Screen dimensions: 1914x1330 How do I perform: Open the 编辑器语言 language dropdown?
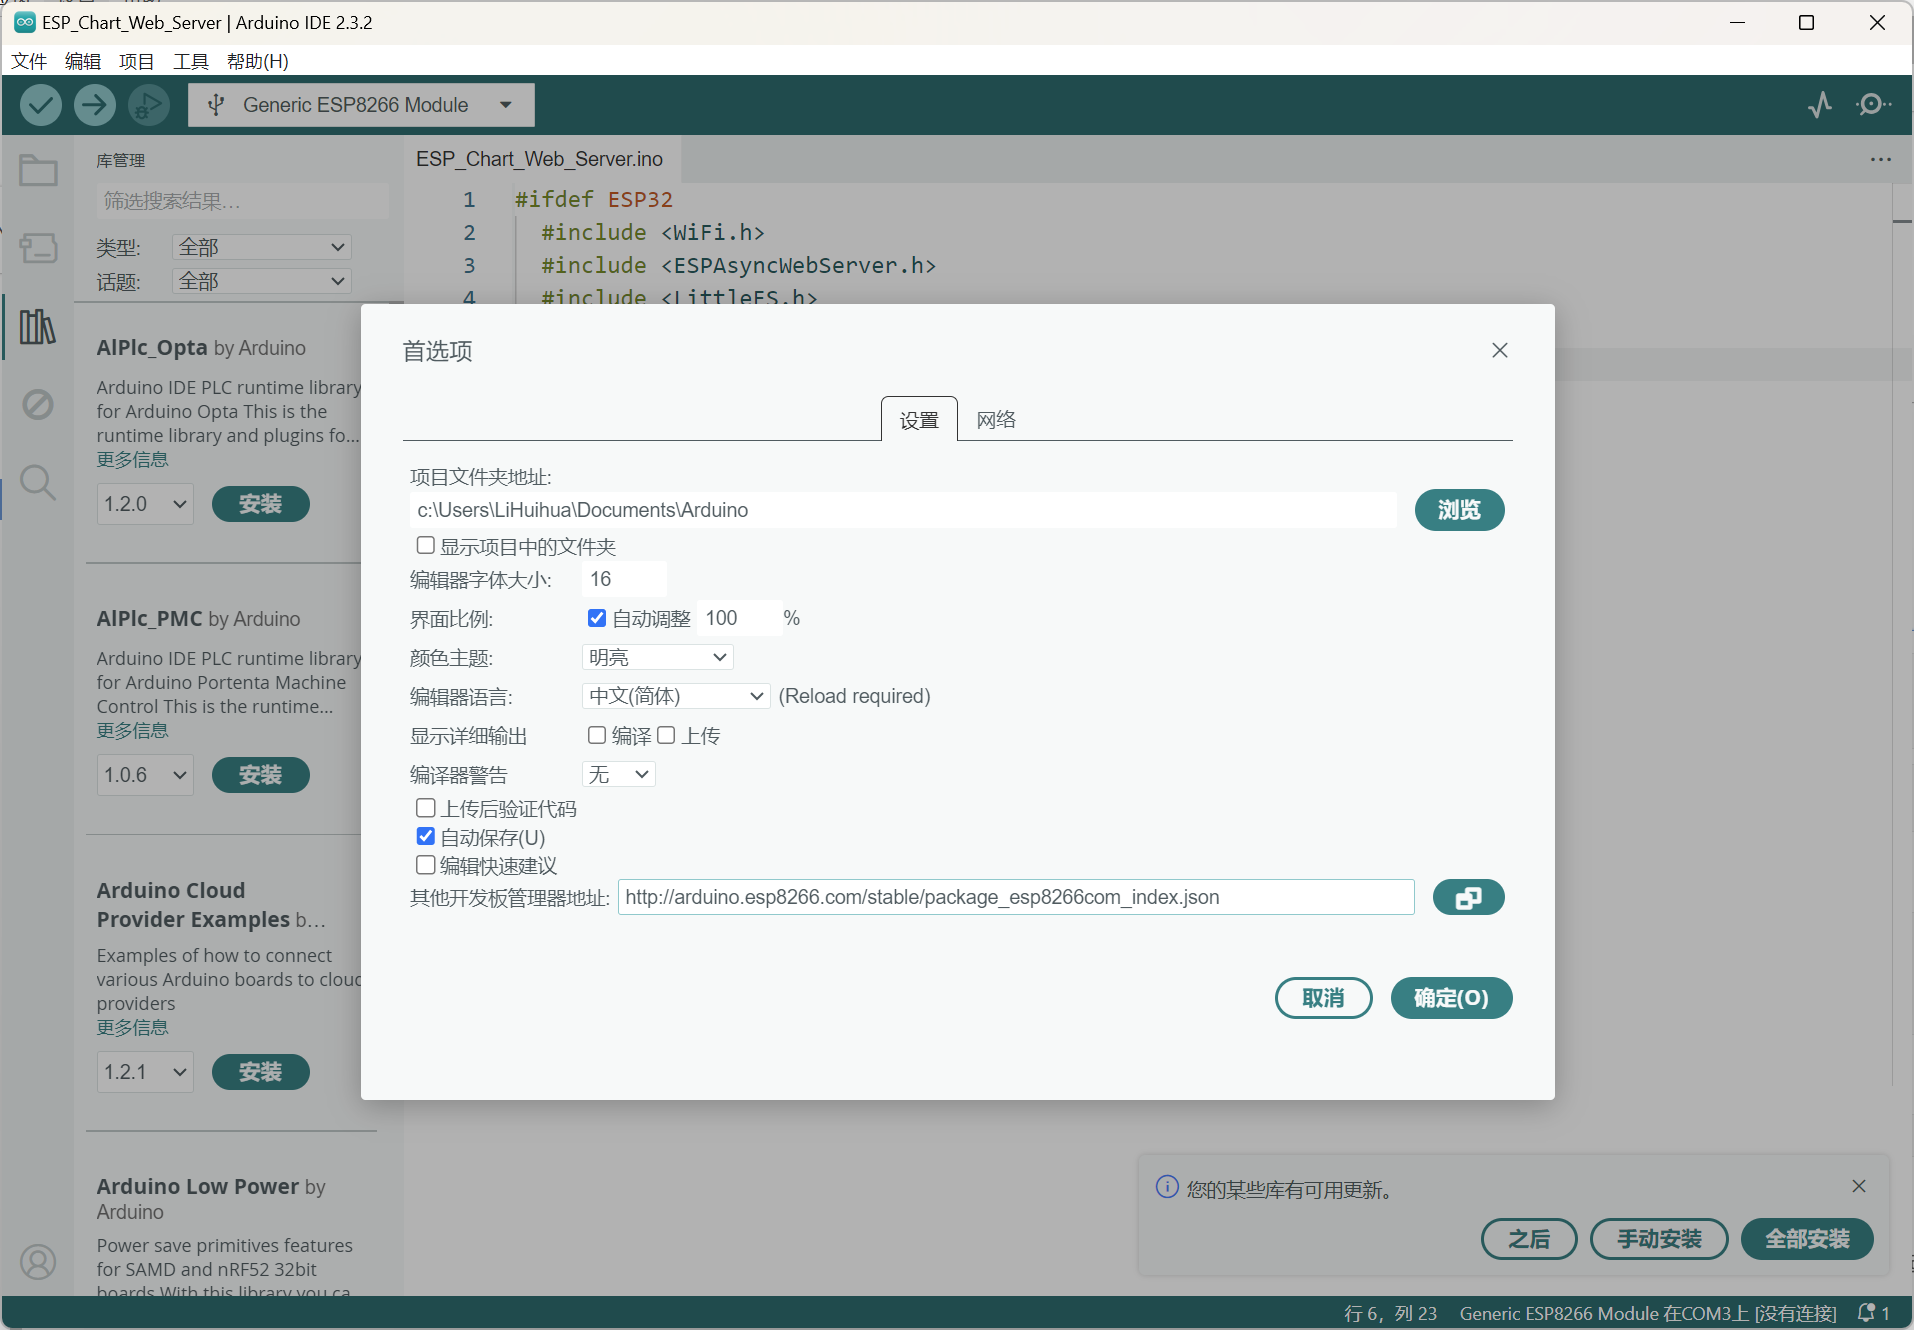(x=675, y=696)
